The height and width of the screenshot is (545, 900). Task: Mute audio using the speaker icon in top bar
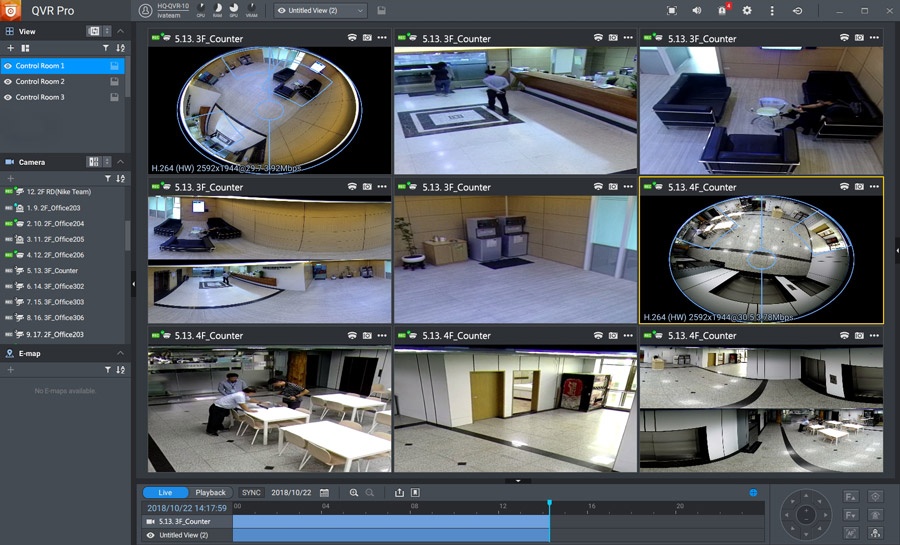point(696,11)
